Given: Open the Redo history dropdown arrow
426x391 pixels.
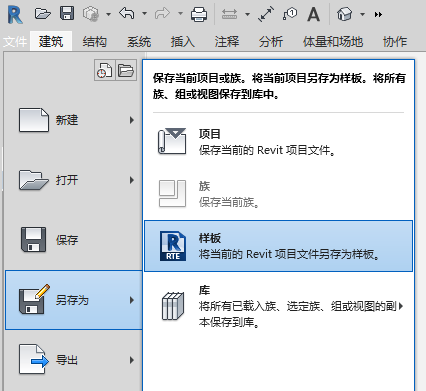Looking at the screenshot, I should (180, 14).
